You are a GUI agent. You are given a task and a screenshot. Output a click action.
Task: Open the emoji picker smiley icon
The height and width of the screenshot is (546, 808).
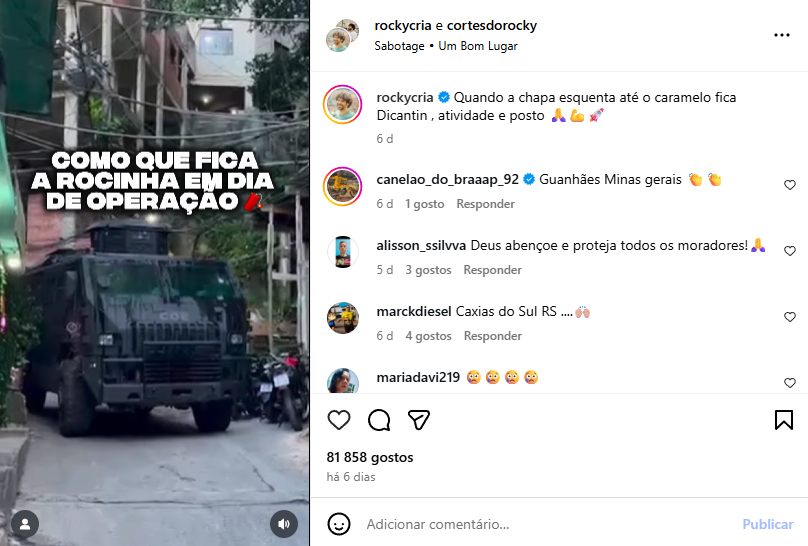tap(339, 524)
